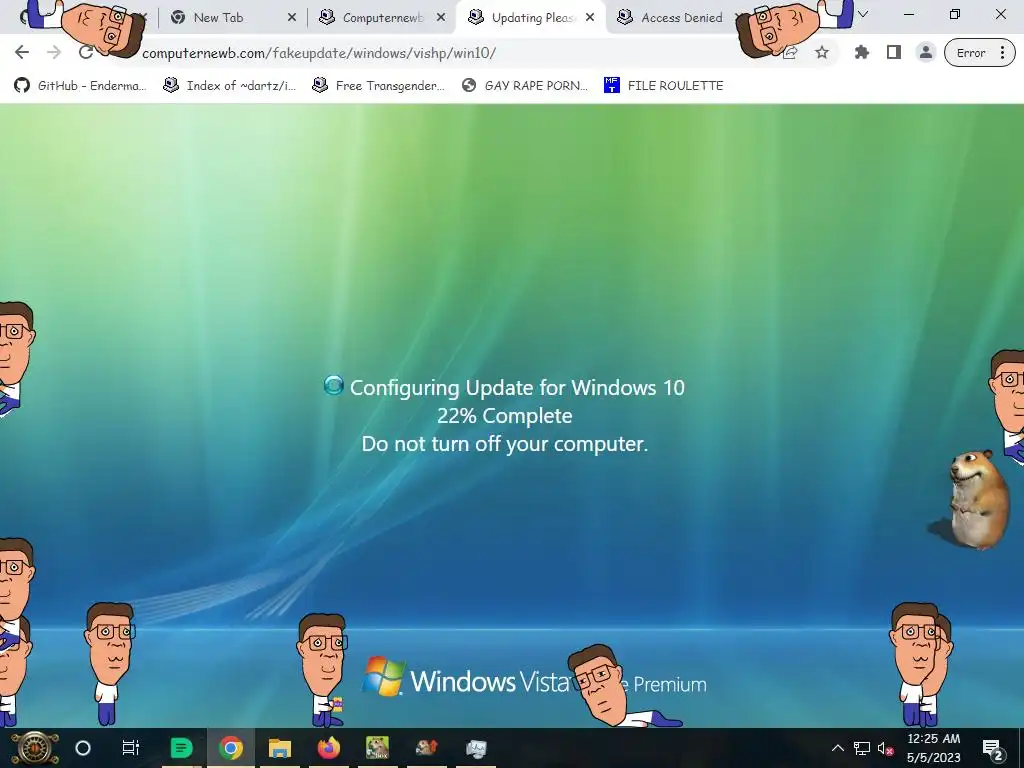Open the animal icon app on the taskbar
Viewport: 1024px width, 768px height.
tap(426, 748)
